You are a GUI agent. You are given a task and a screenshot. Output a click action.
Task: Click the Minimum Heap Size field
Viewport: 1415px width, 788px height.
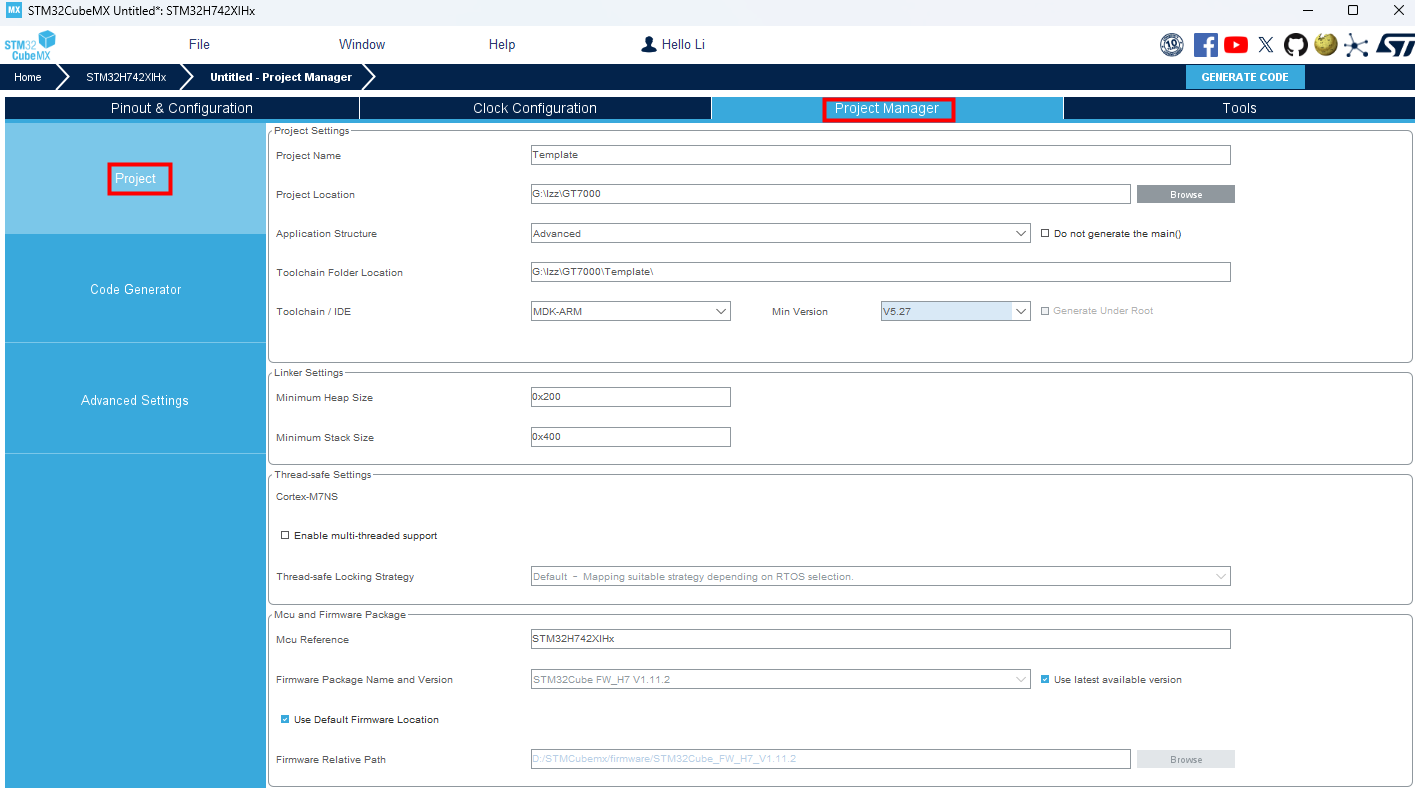click(x=630, y=397)
